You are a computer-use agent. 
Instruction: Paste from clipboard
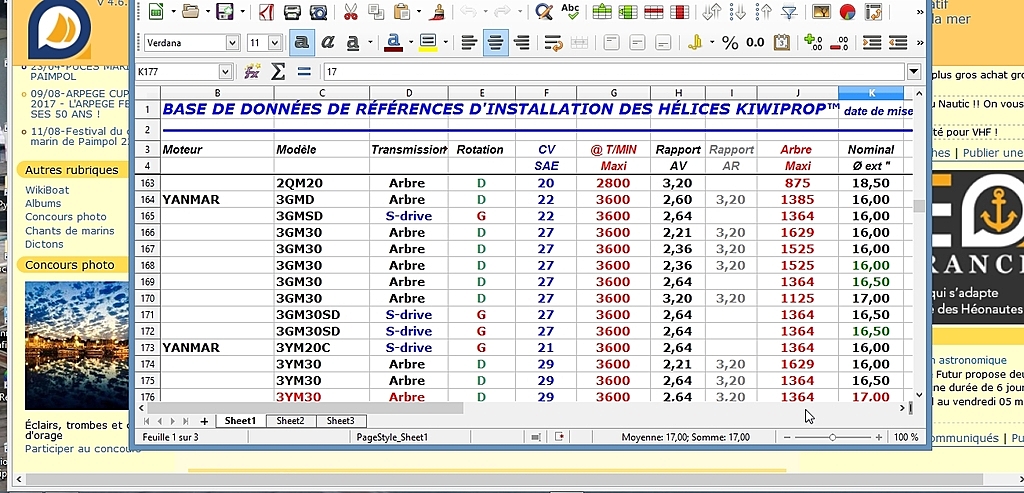[402, 11]
